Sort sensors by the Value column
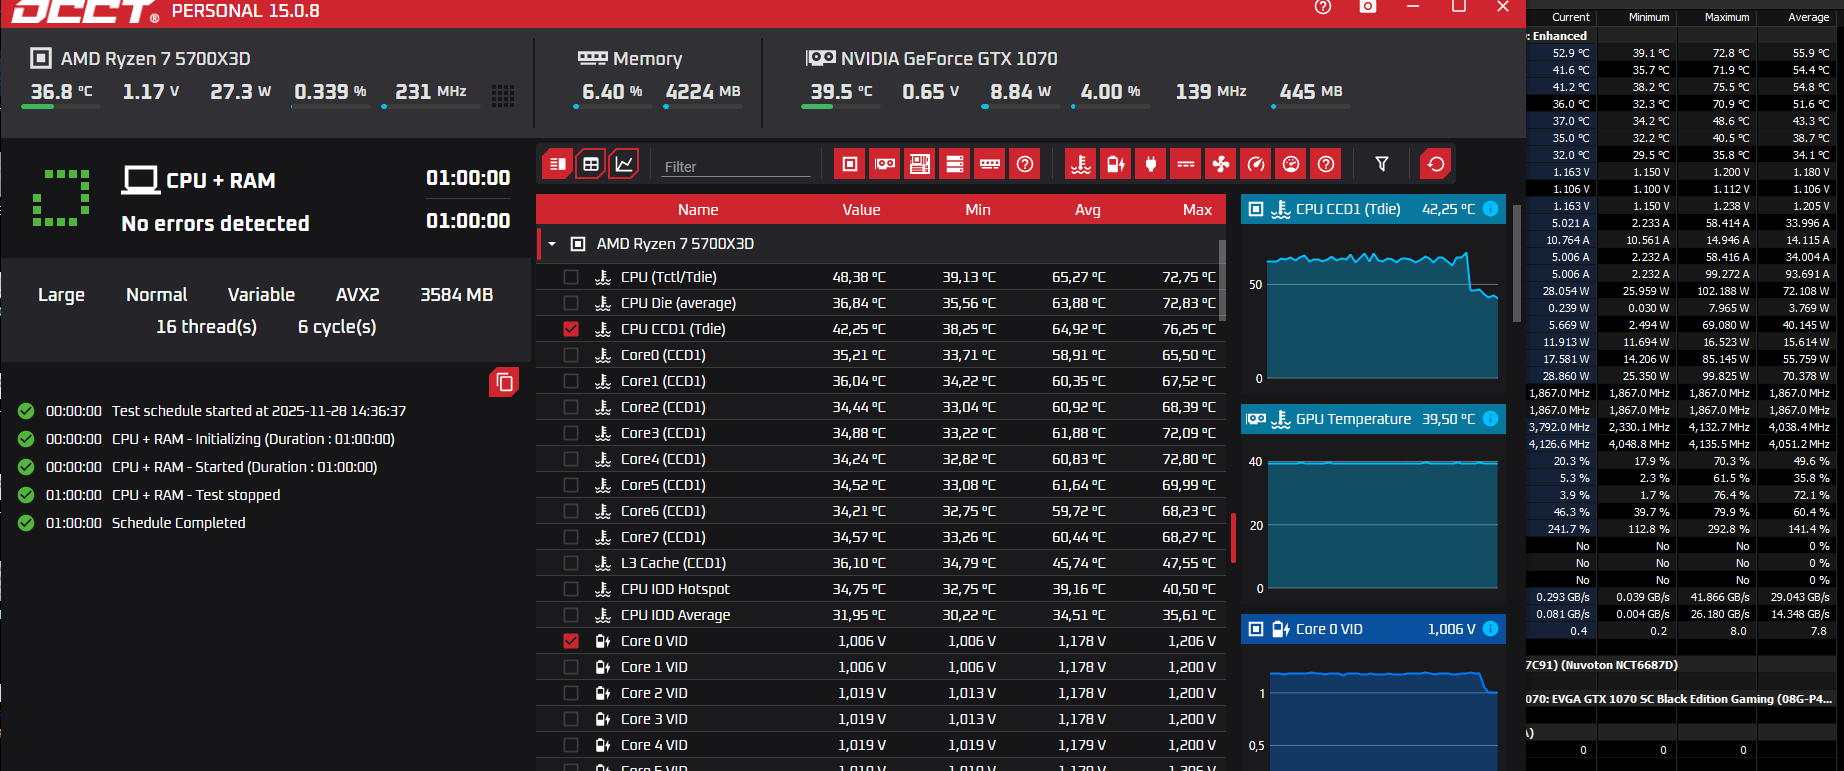Screen dimensions: 1844x771 pyautogui.click(x=861, y=210)
